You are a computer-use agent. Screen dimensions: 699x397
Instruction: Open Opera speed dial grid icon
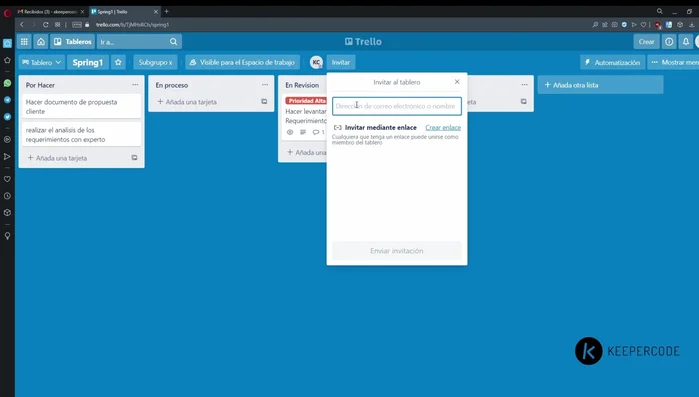tap(58, 25)
